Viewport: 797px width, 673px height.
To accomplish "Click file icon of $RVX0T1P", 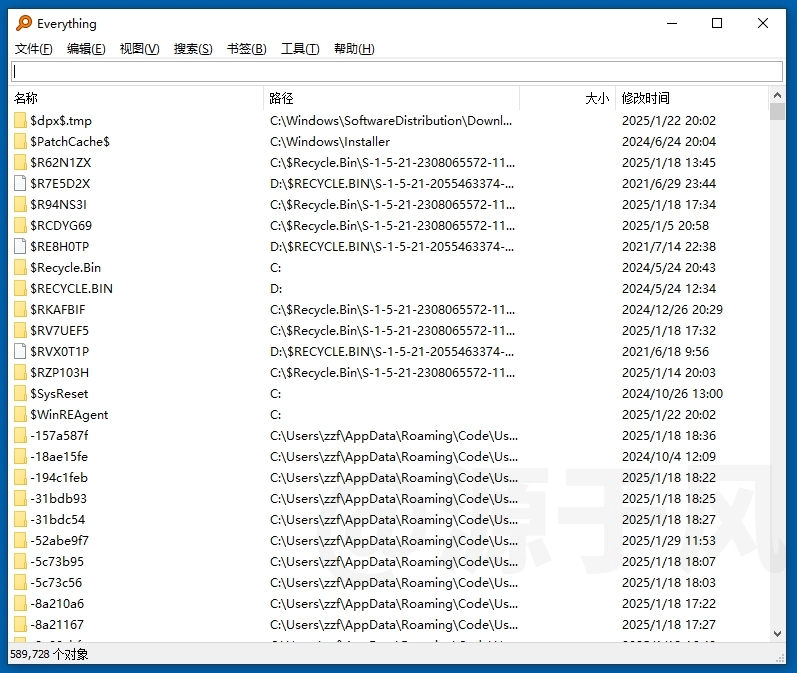I will 20,352.
